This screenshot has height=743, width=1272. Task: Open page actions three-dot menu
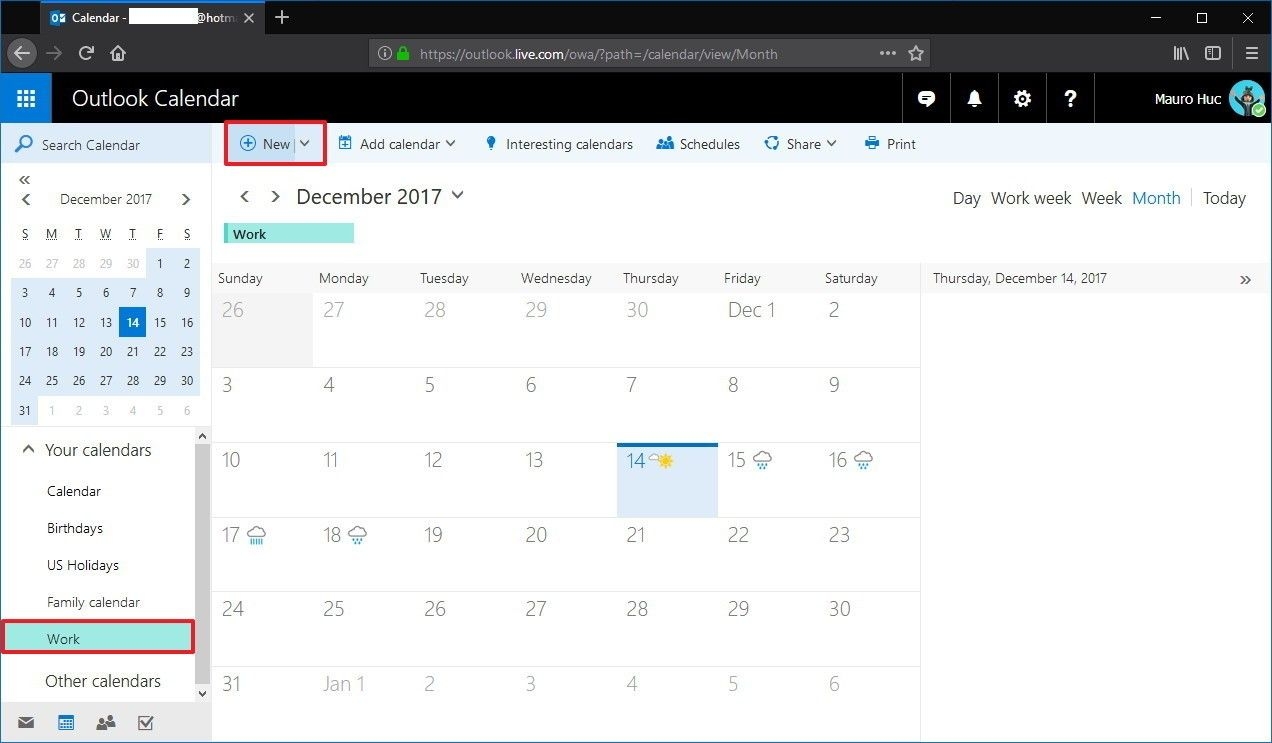[888, 53]
